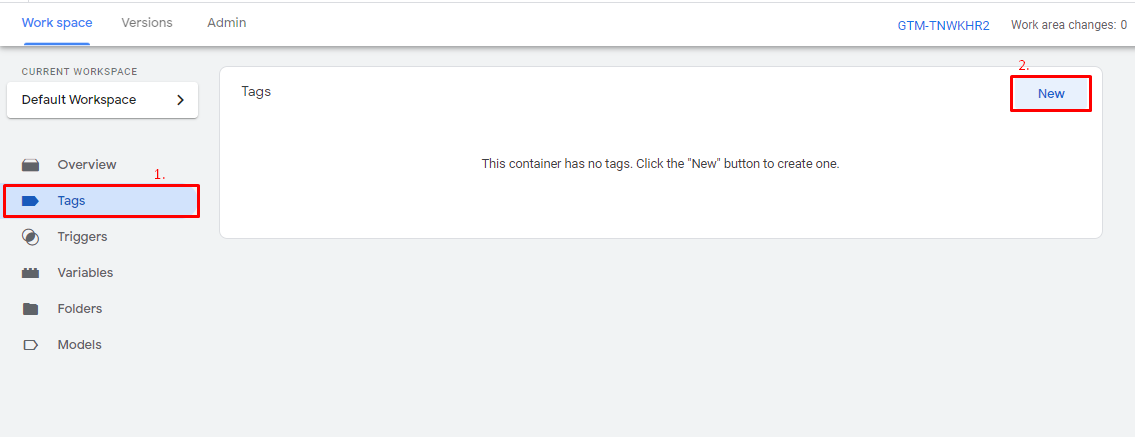
Task: Click the GTM-TNWKHR2 container ID link
Action: (x=943, y=25)
